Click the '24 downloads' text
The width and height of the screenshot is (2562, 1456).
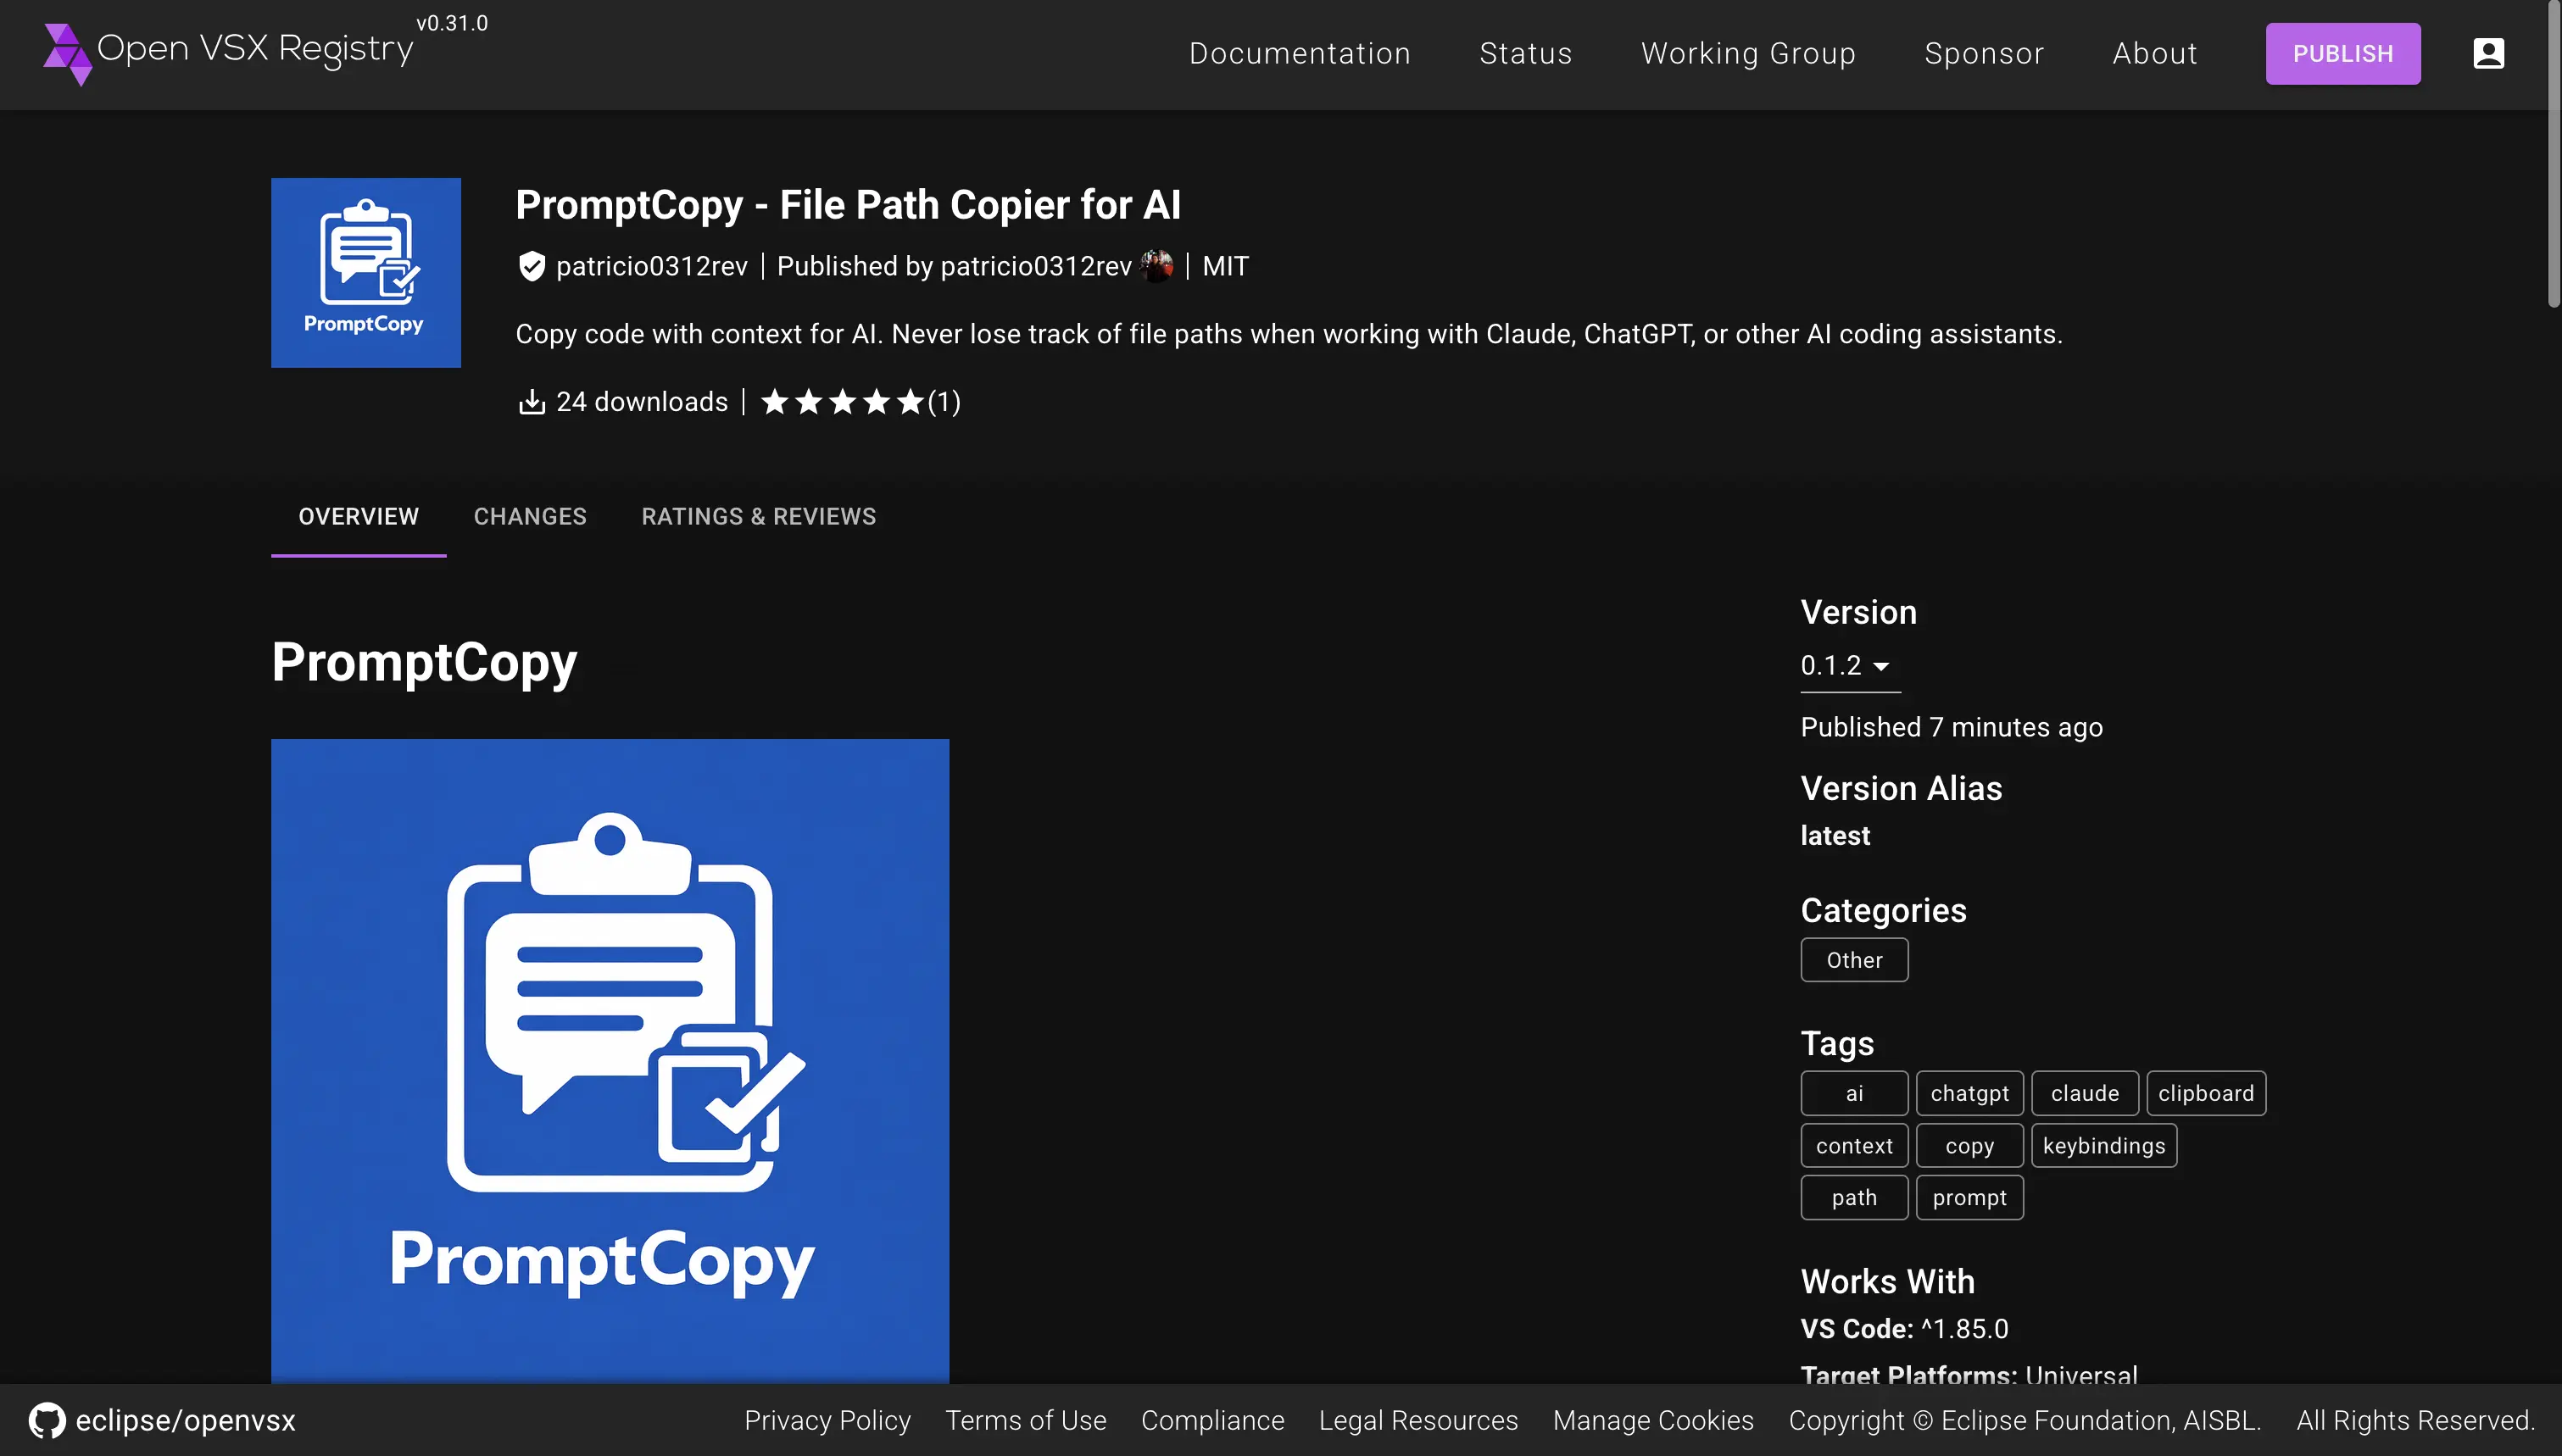(641, 402)
